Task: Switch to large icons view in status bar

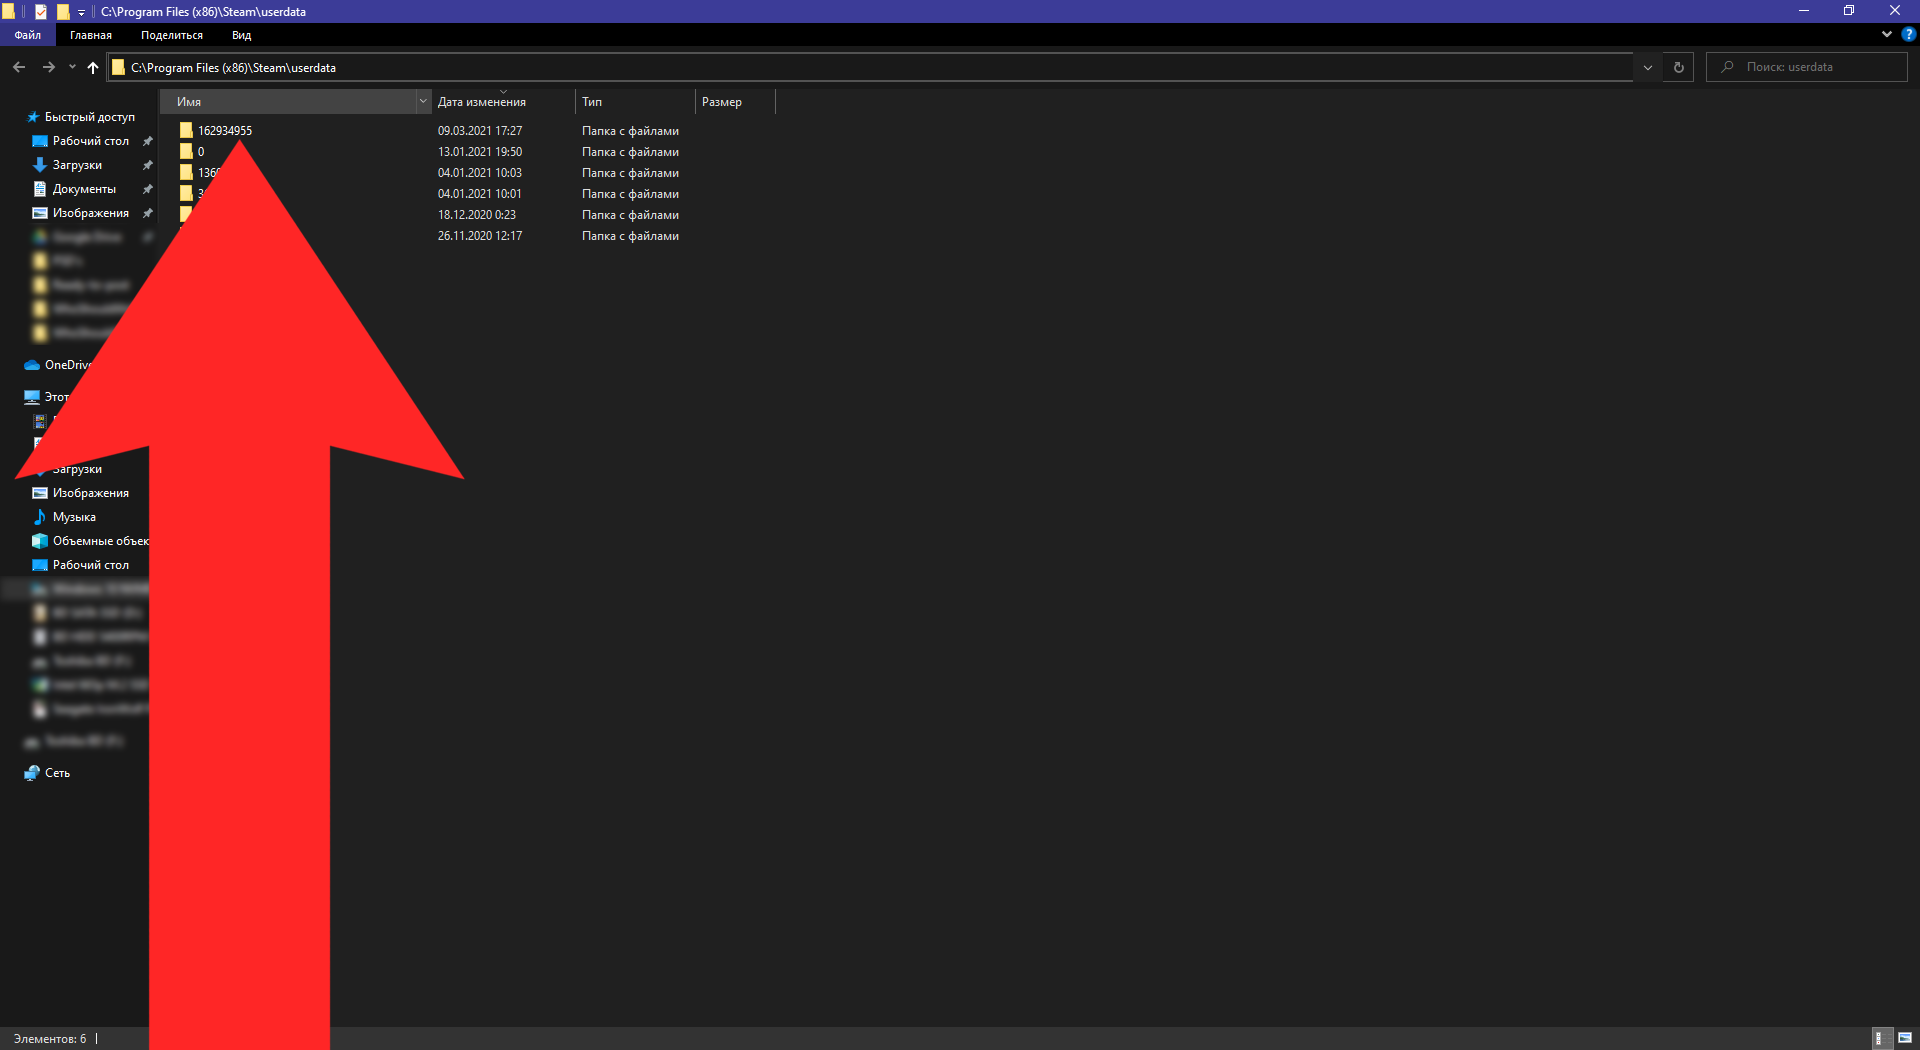Action: pos(1904,1038)
